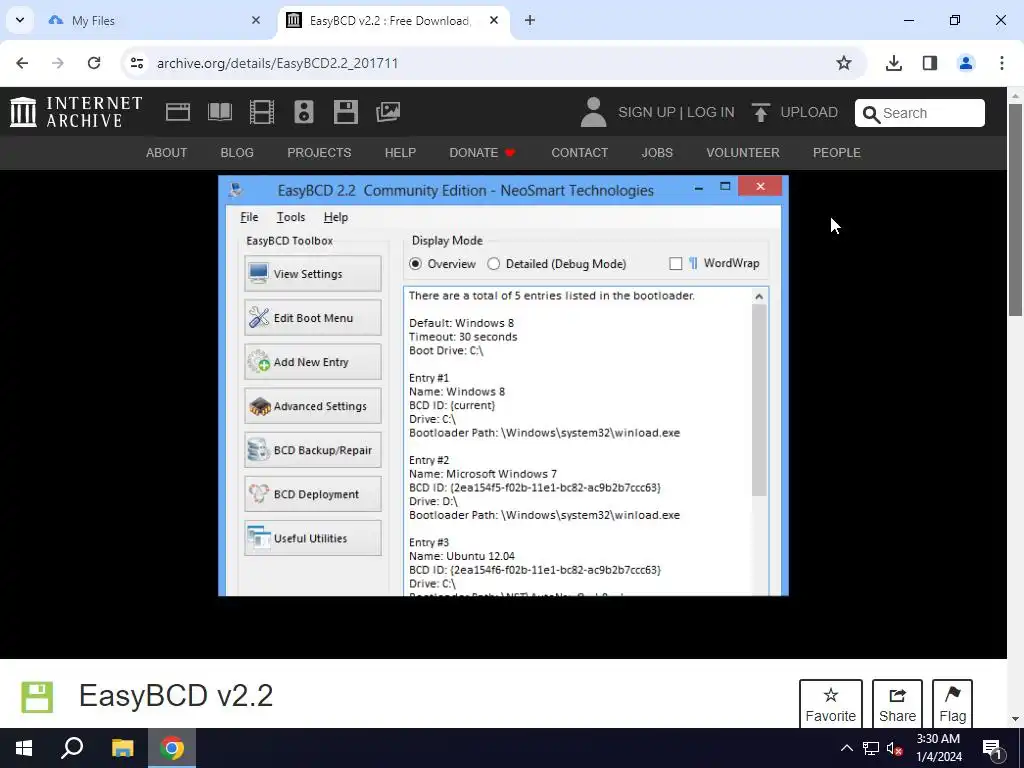Click the network tray icon
Viewport: 1024px width, 768px height.
(871, 748)
